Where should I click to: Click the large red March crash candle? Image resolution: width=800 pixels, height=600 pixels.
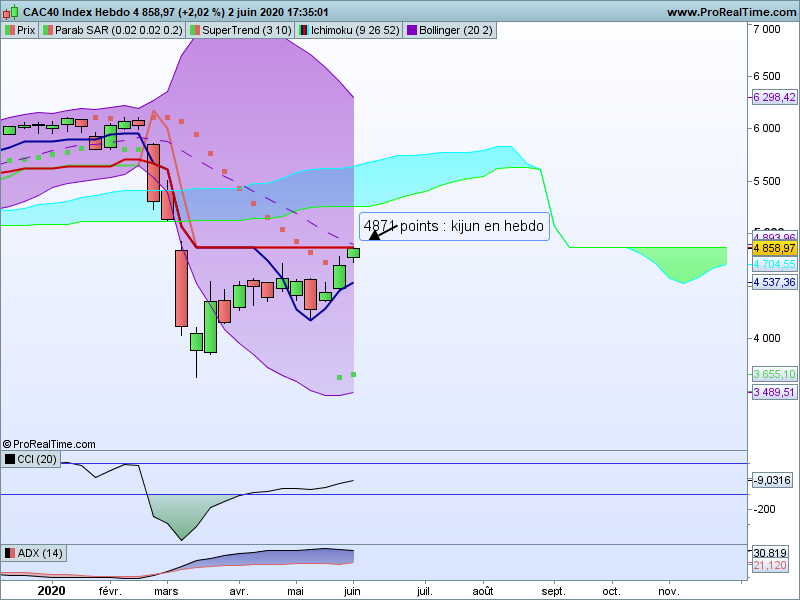pos(181,288)
